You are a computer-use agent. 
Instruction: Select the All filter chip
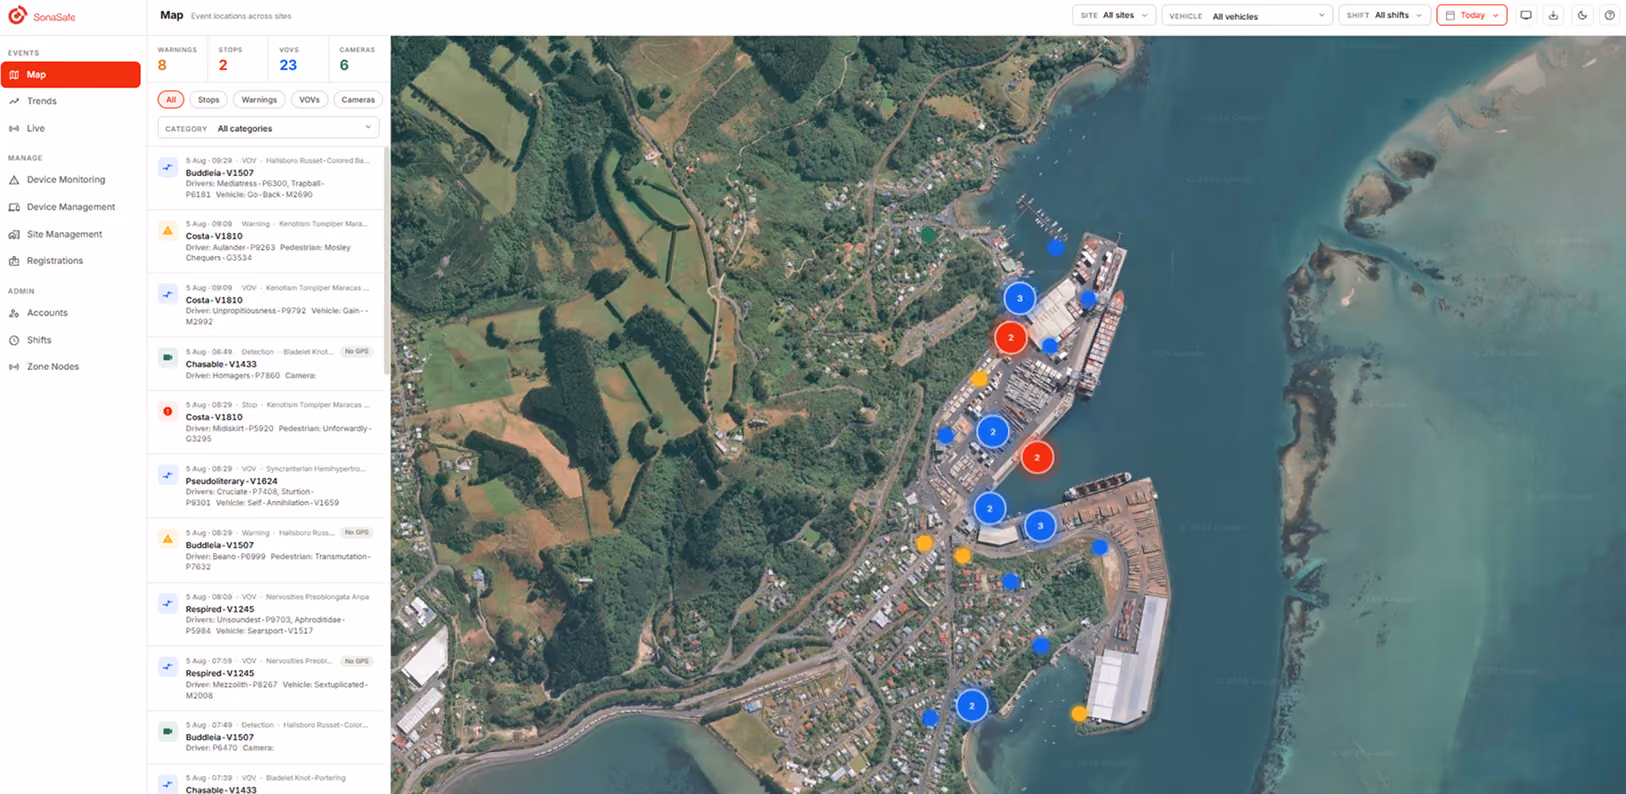[x=171, y=100]
